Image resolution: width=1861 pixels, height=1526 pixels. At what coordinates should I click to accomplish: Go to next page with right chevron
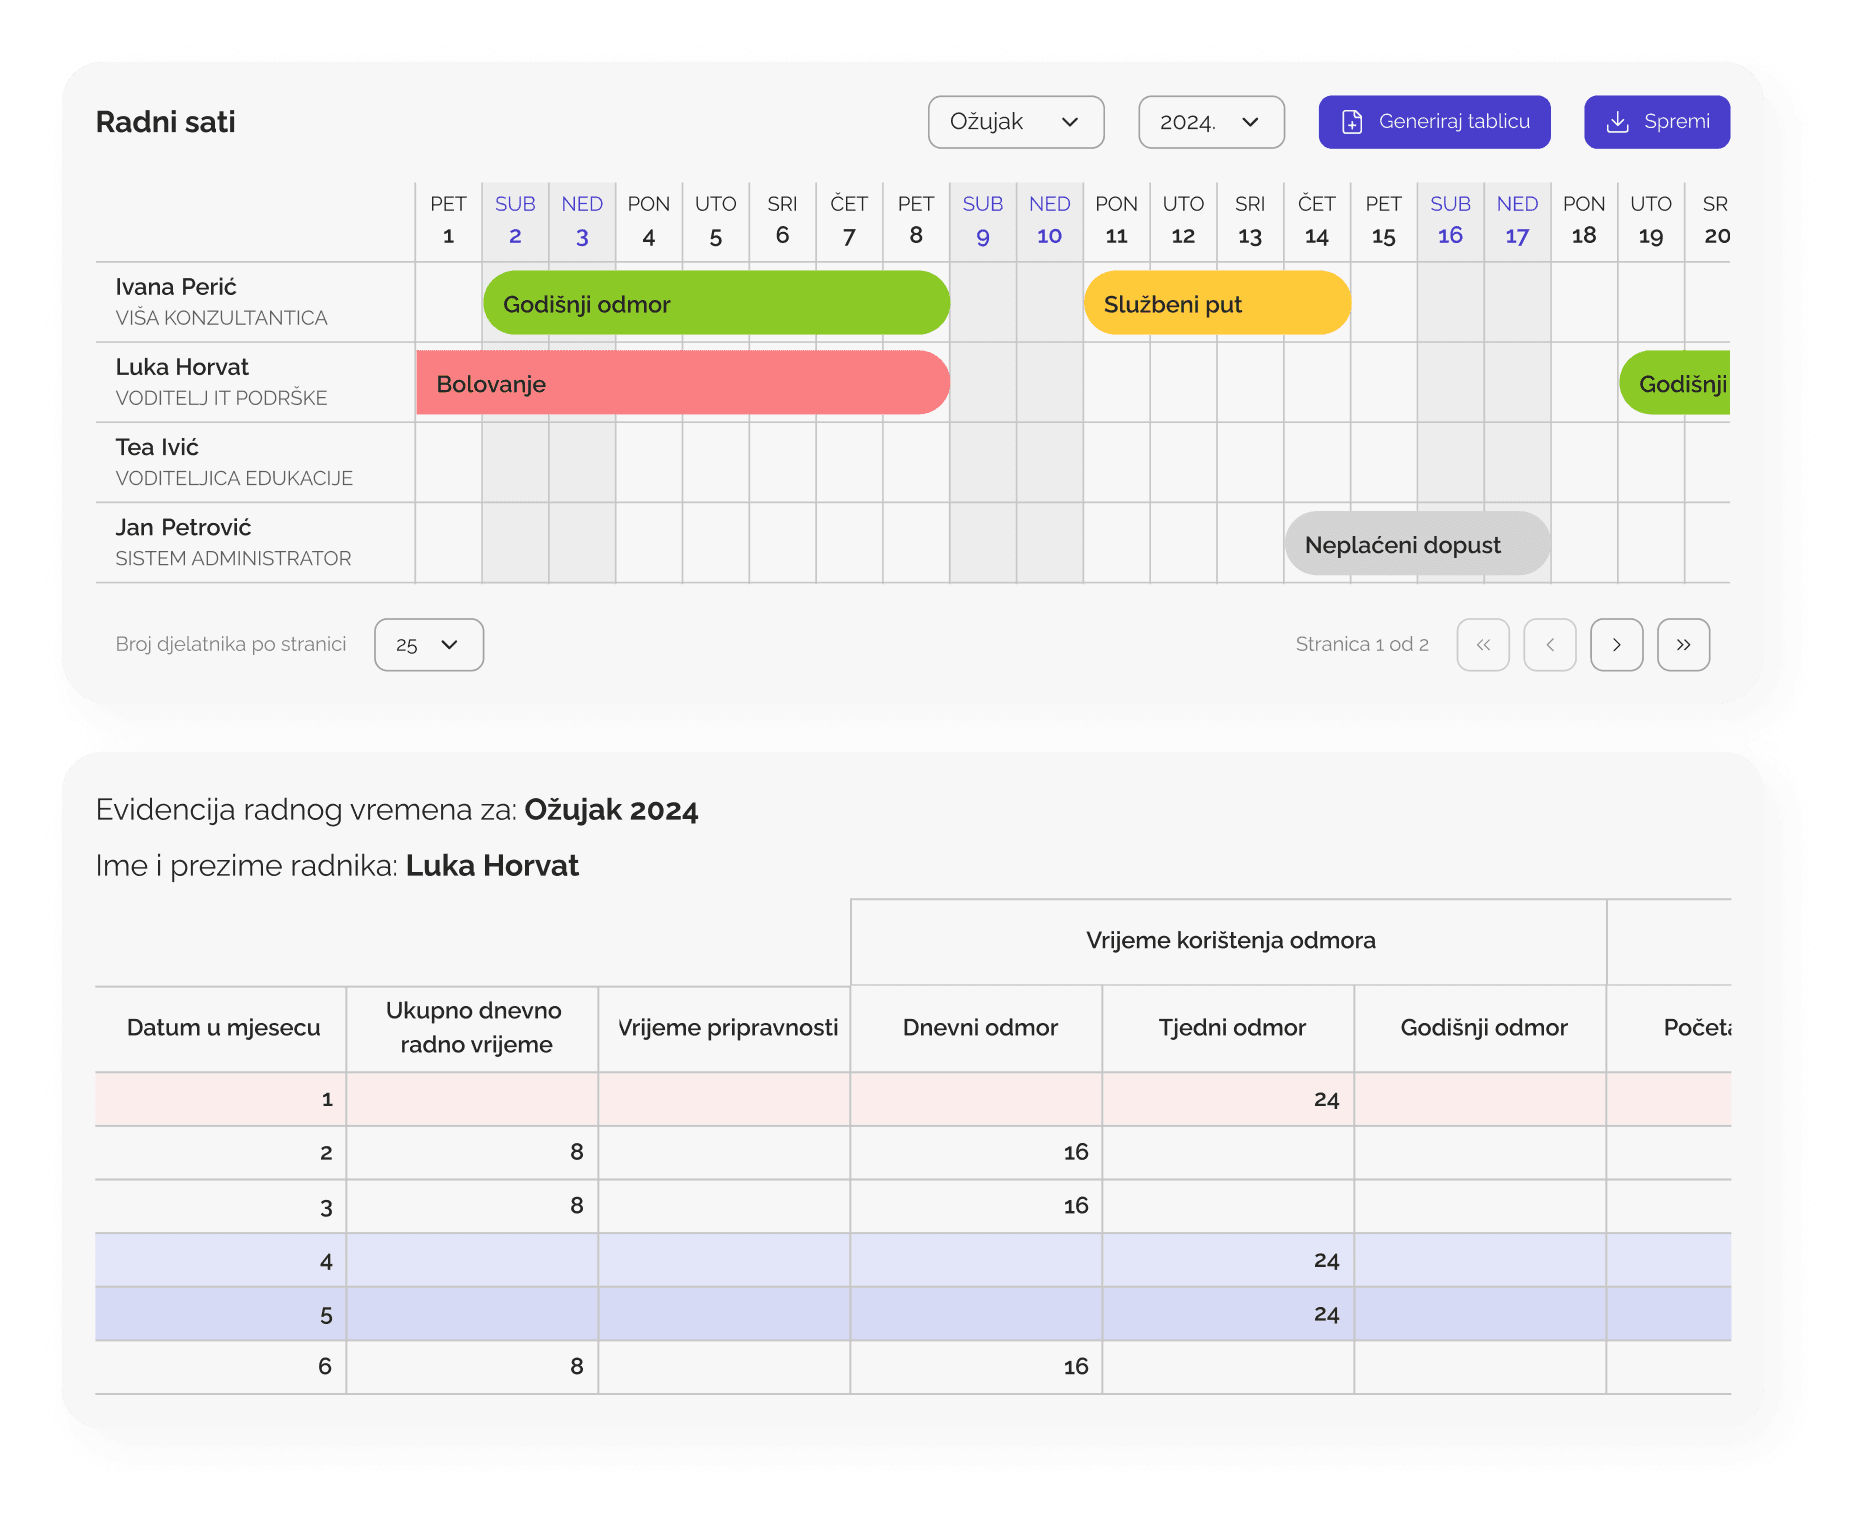(x=1616, y=645)
